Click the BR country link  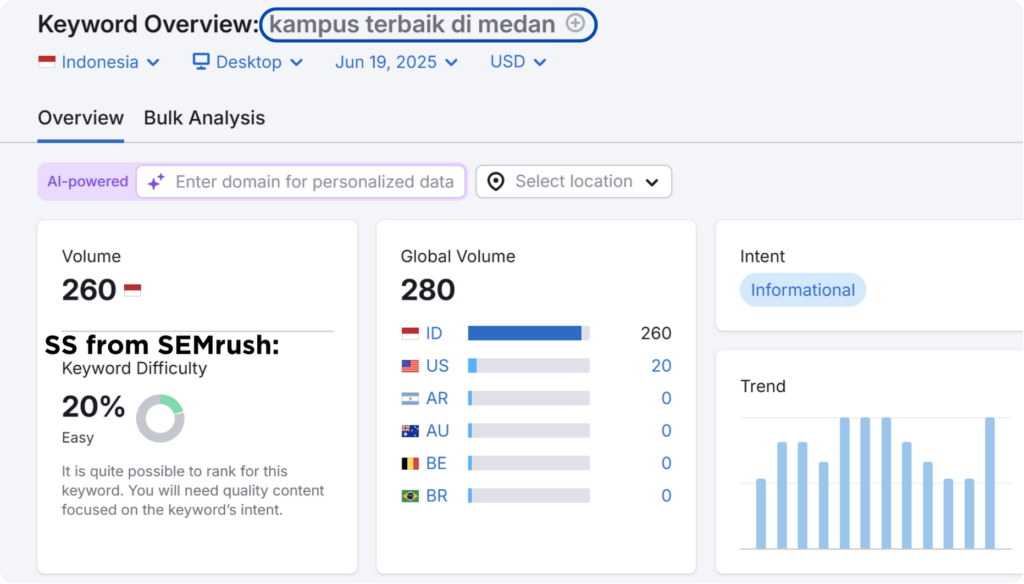pos(437,496)
